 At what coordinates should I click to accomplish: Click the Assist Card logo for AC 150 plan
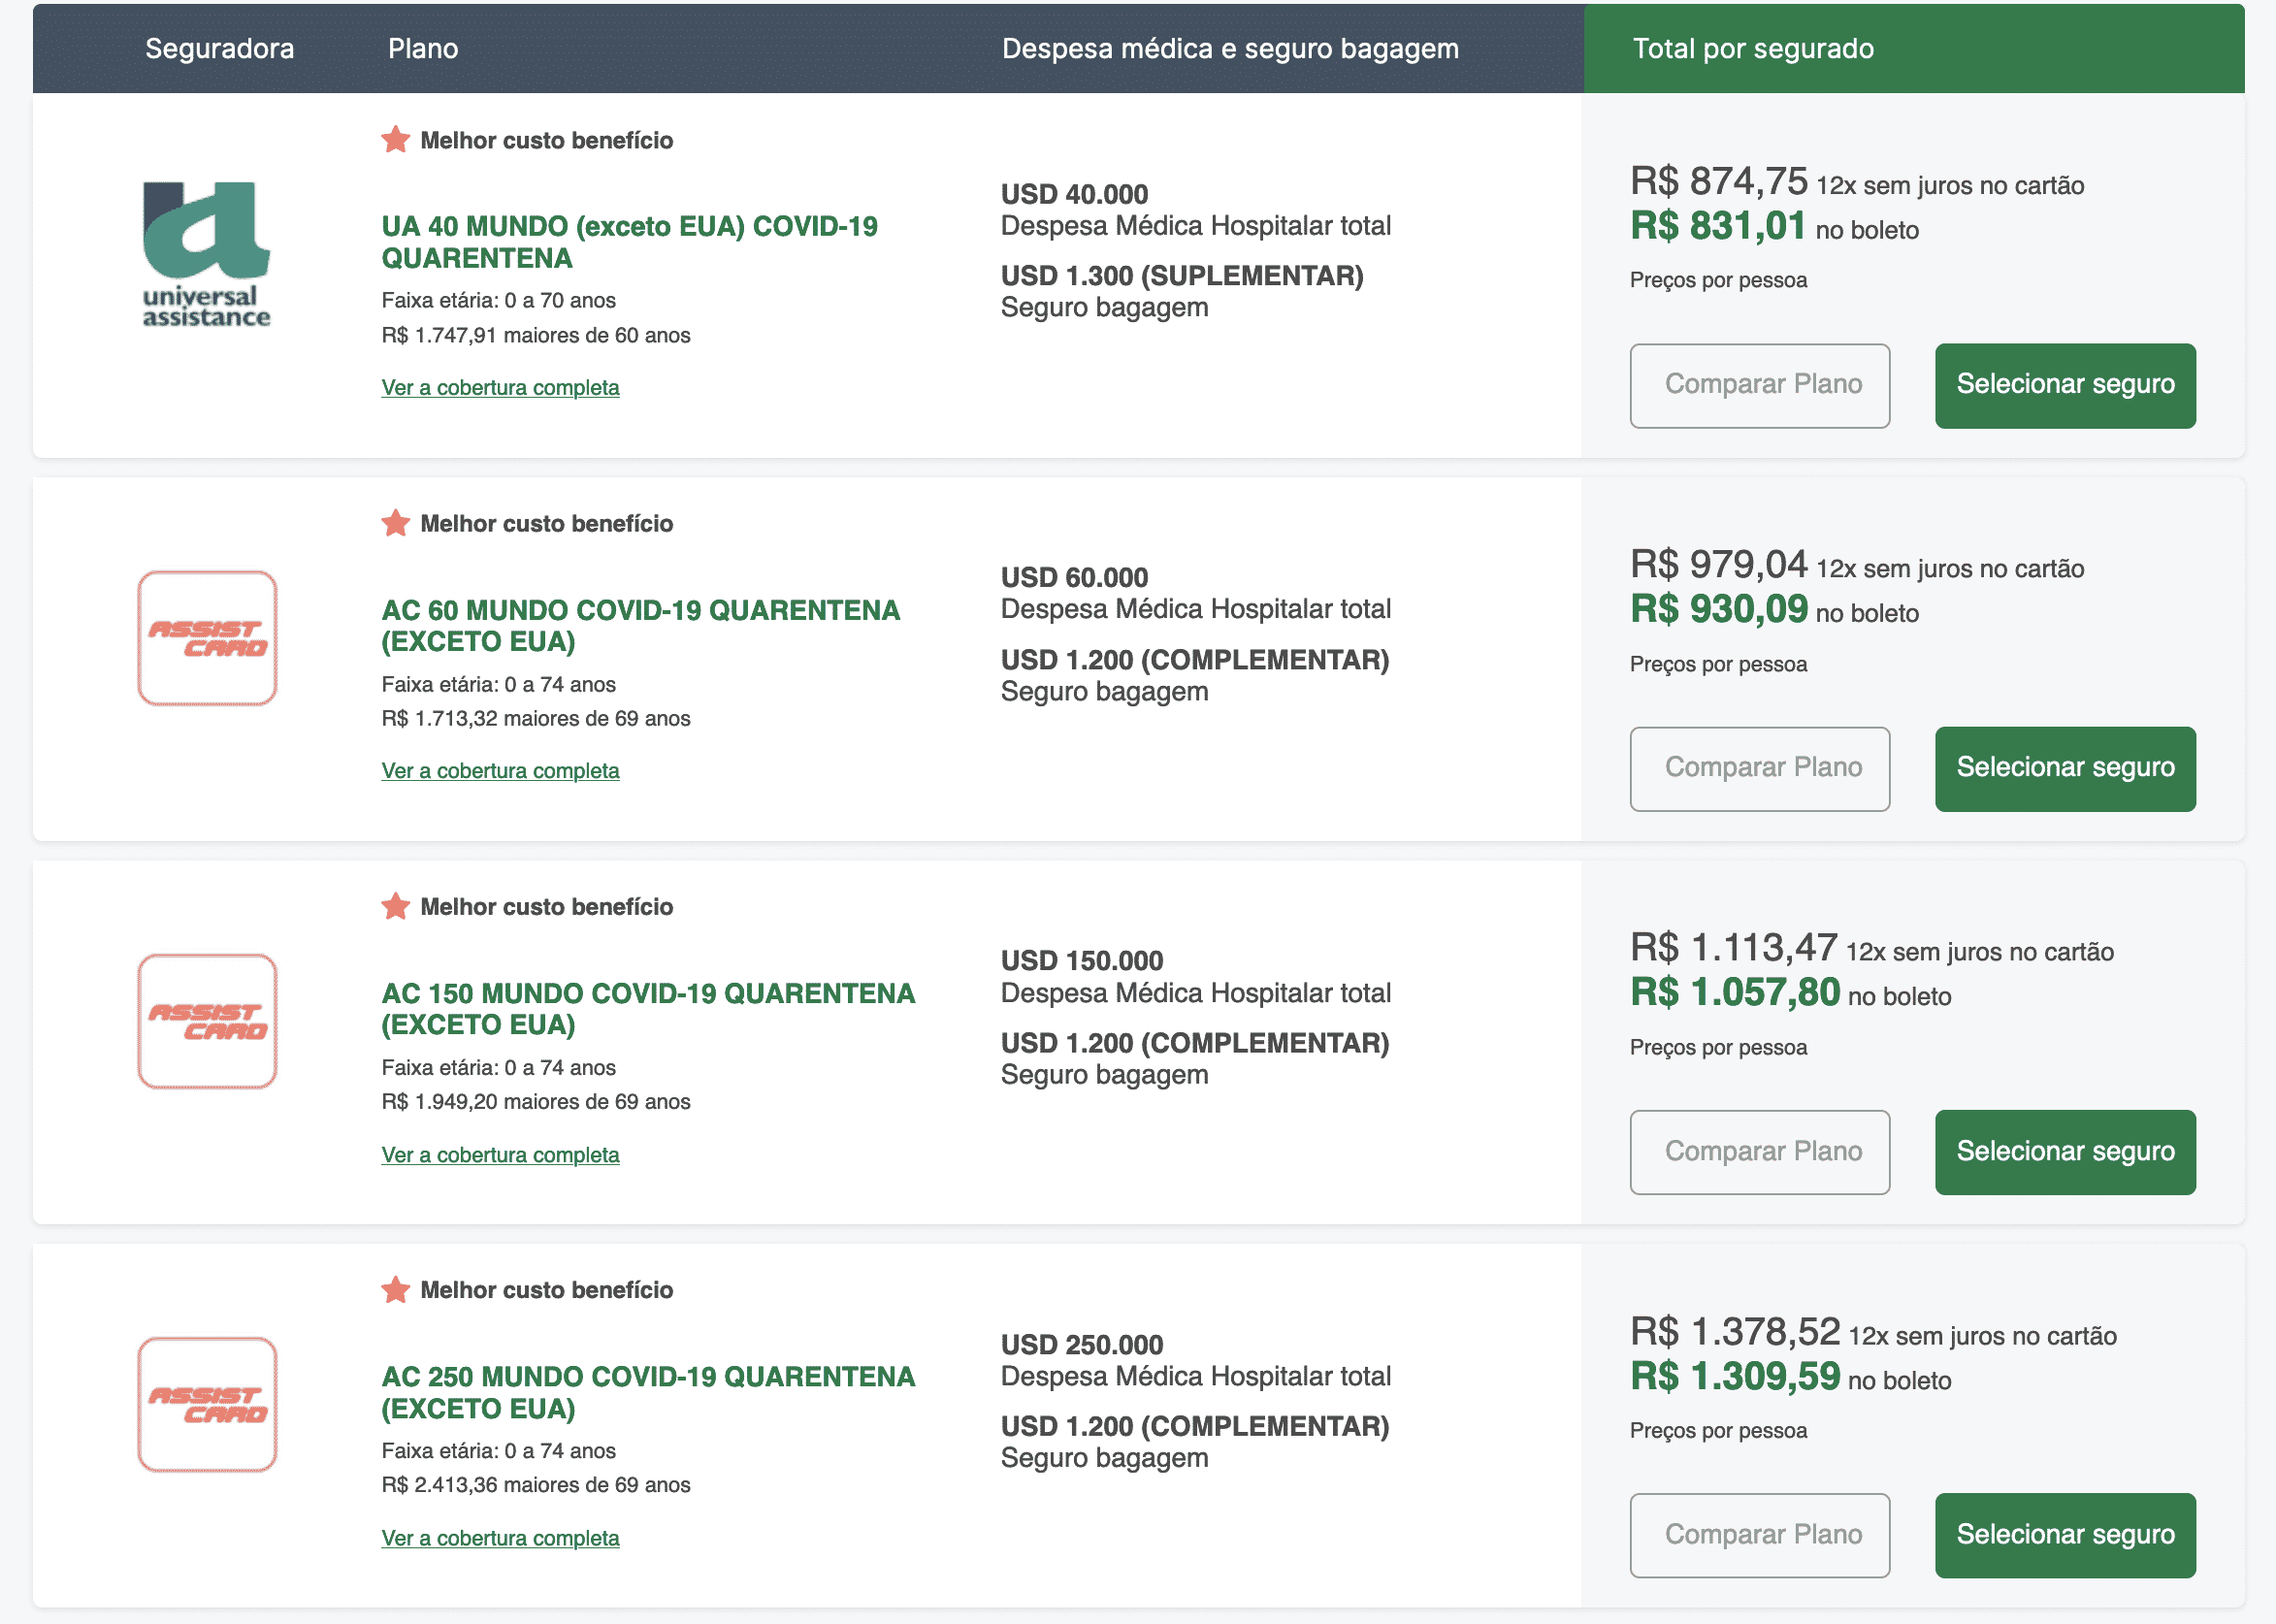[x=207, y=1021]
